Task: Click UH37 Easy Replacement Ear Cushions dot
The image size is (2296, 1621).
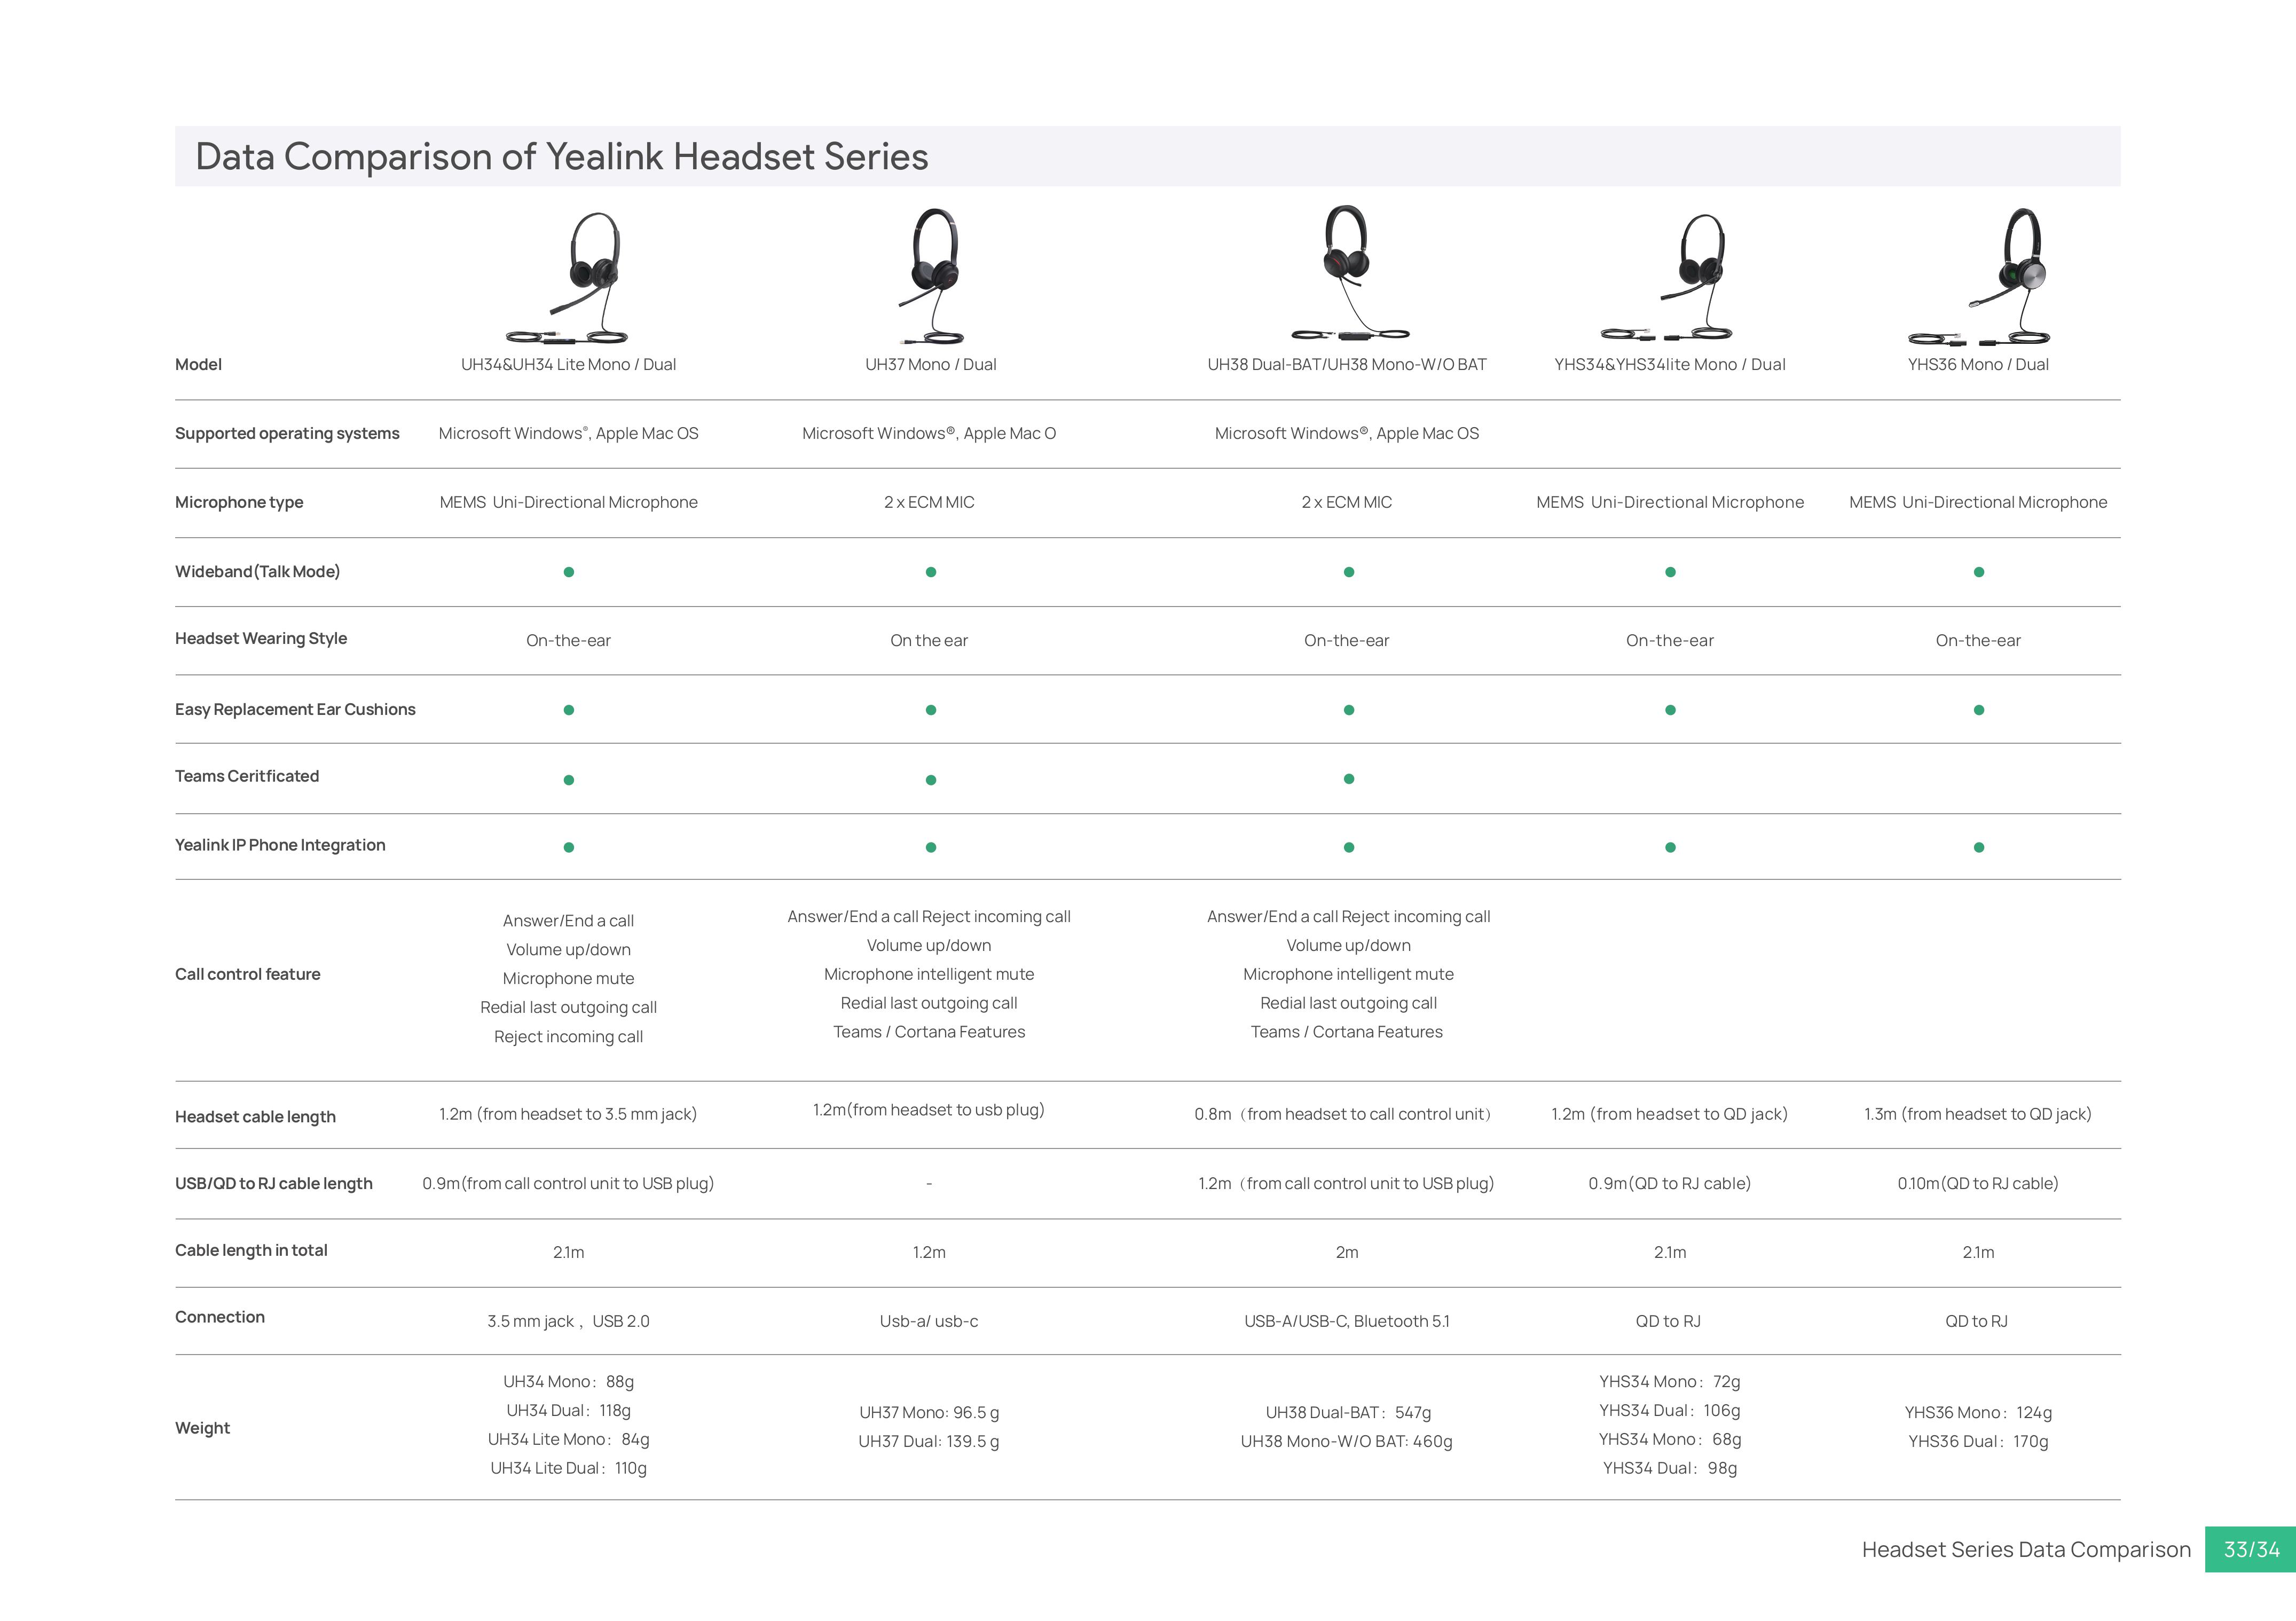Action: [x=931, y=711]
